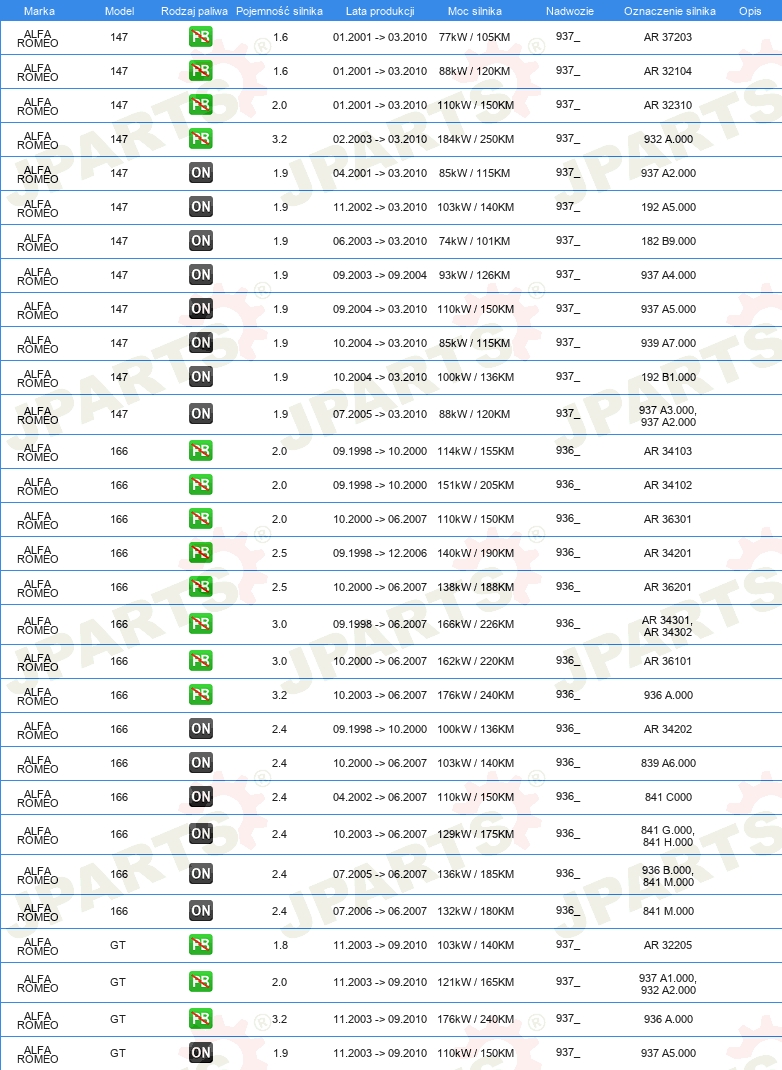The width and height of the screenshot is (782, 1070).
Task: Select the ON icon in the 937 A4.000 row
Action: point(201,275)
